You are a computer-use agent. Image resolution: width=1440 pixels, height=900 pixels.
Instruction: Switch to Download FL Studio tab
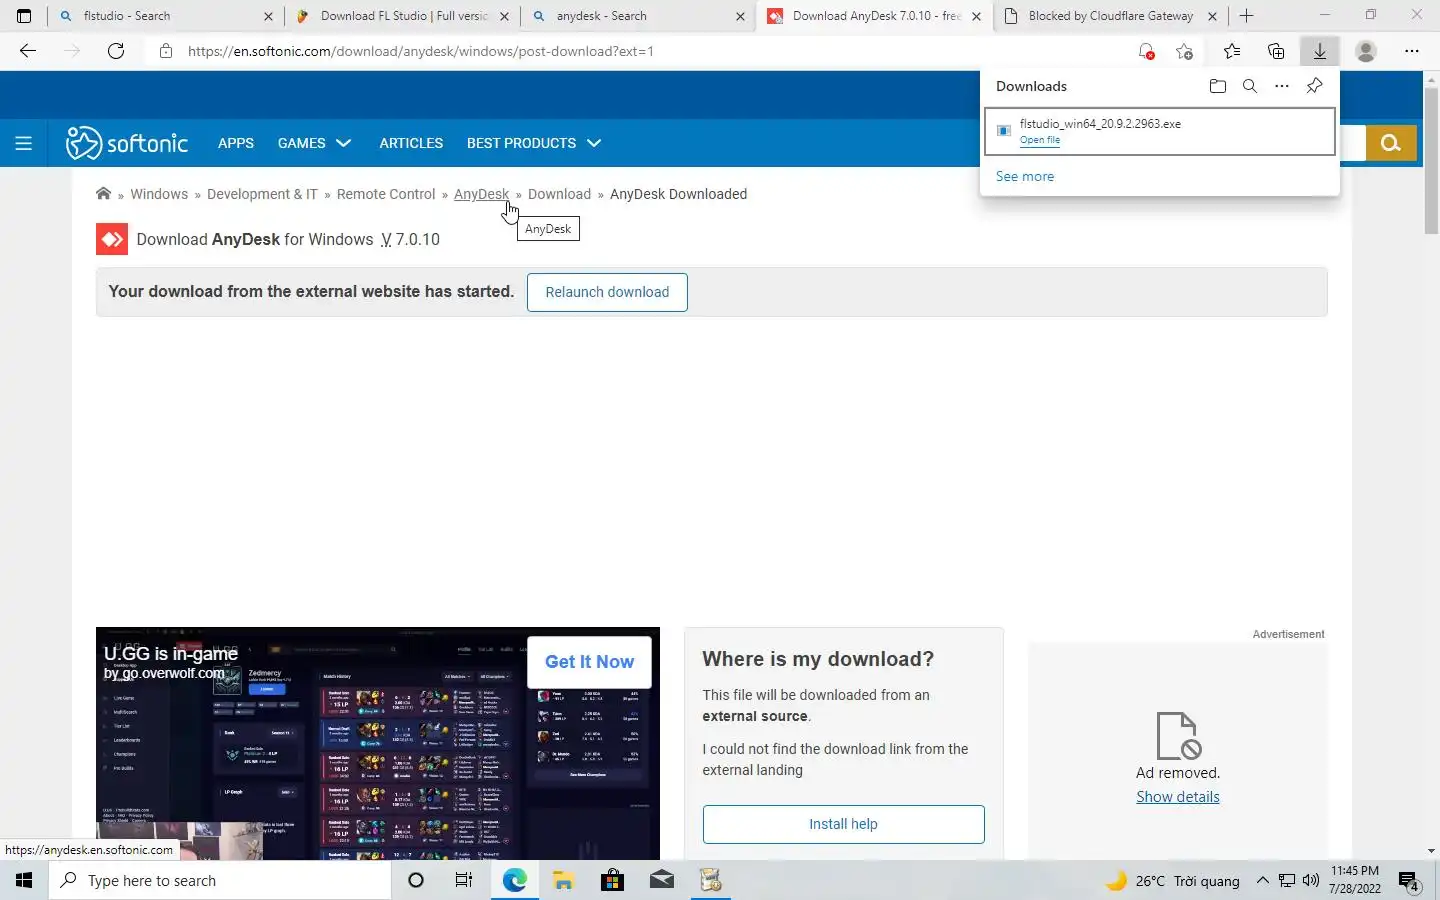pos(402,16)
